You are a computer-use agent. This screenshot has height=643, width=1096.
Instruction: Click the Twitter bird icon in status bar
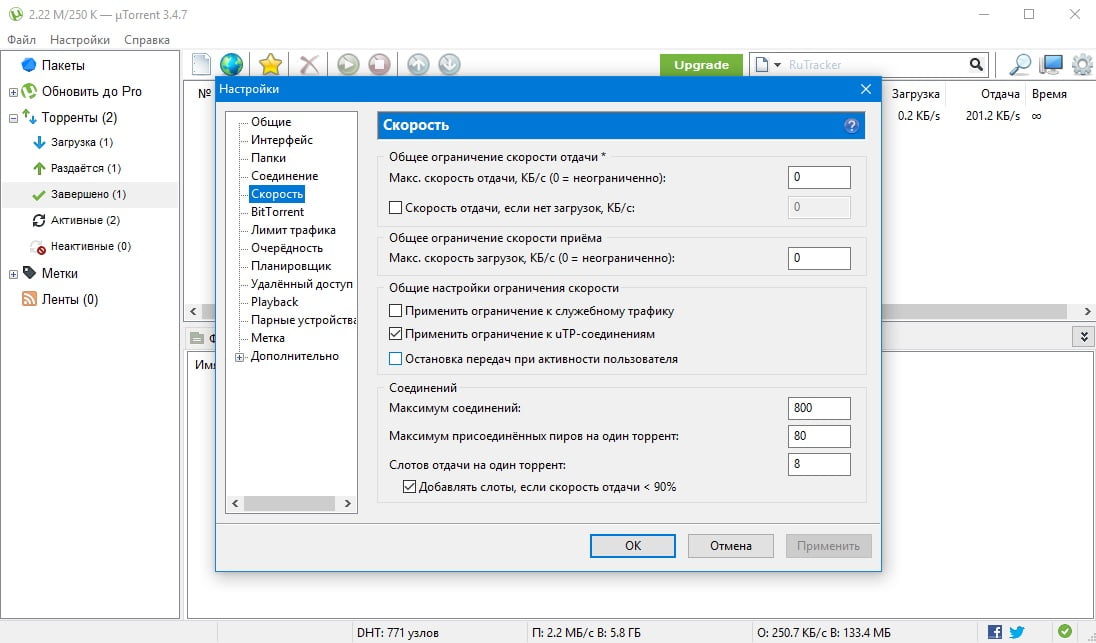coord(1017,632)
